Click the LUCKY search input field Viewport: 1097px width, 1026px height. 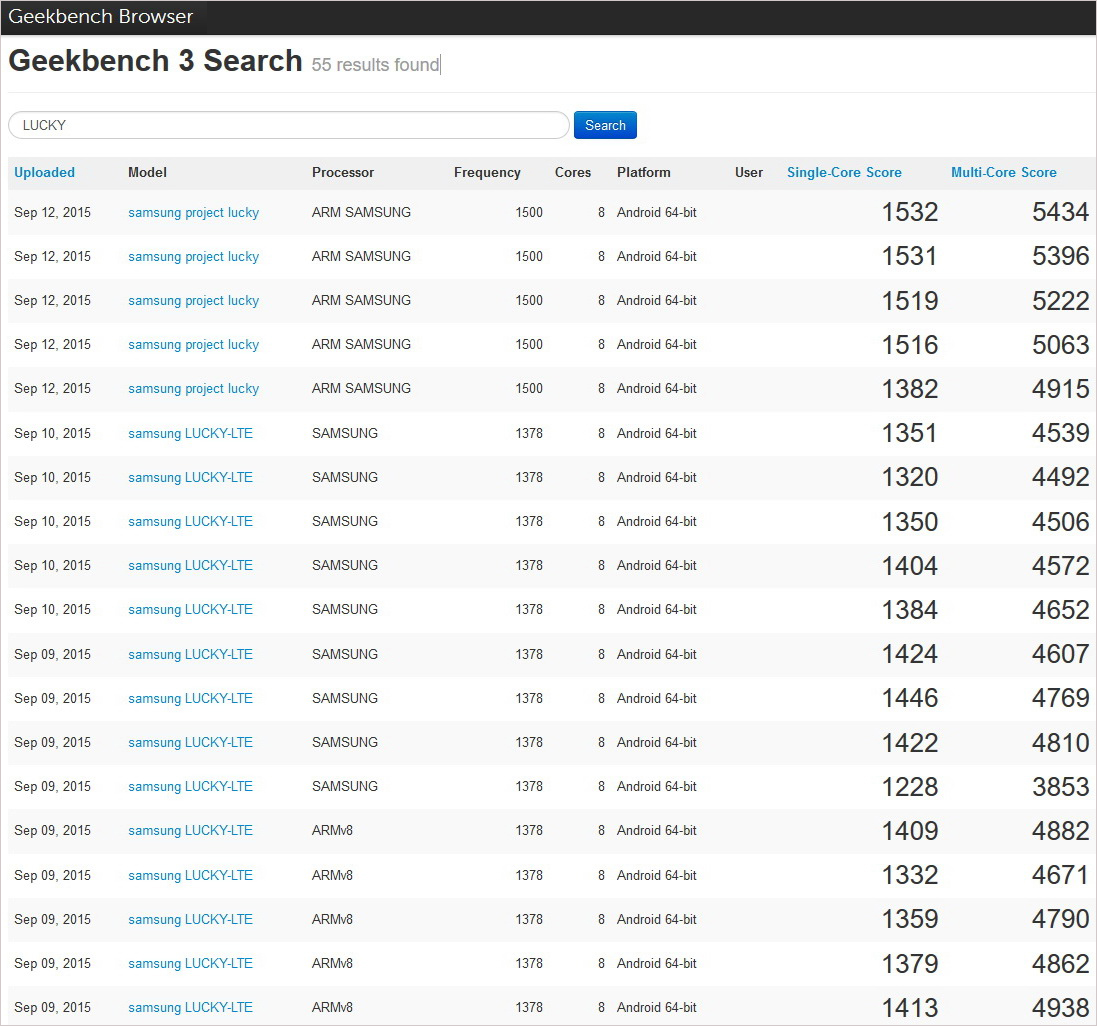tap(288, 125)
